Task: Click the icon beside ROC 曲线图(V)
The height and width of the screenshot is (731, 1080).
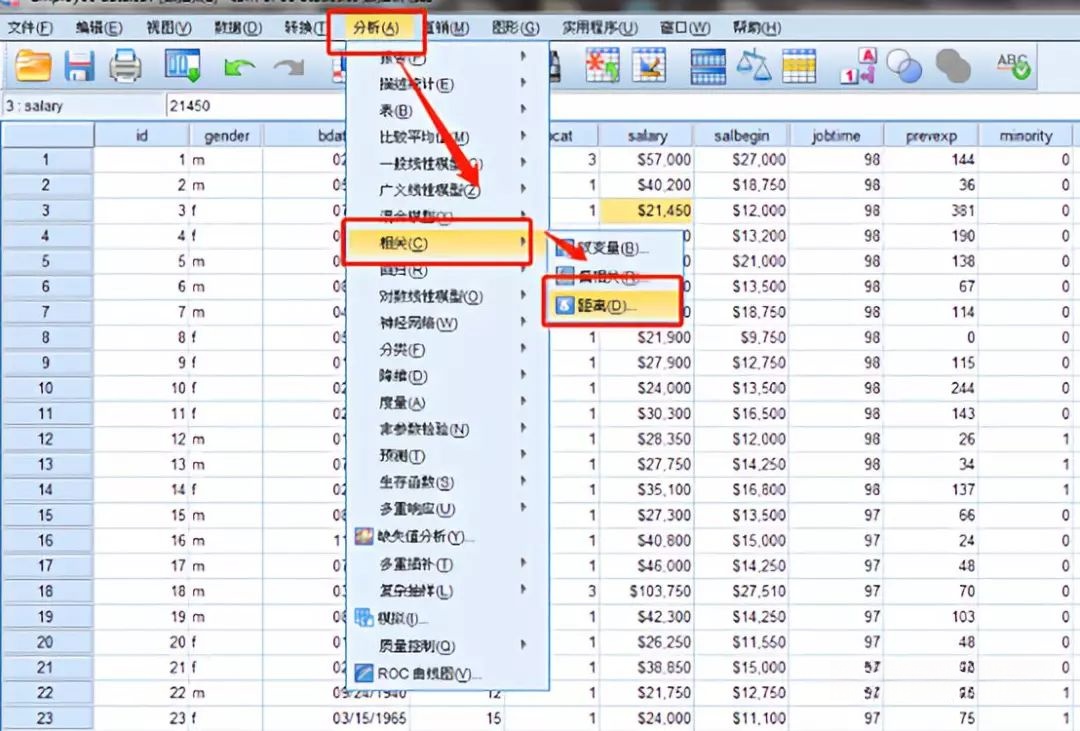Action: (x=364, y=673)
